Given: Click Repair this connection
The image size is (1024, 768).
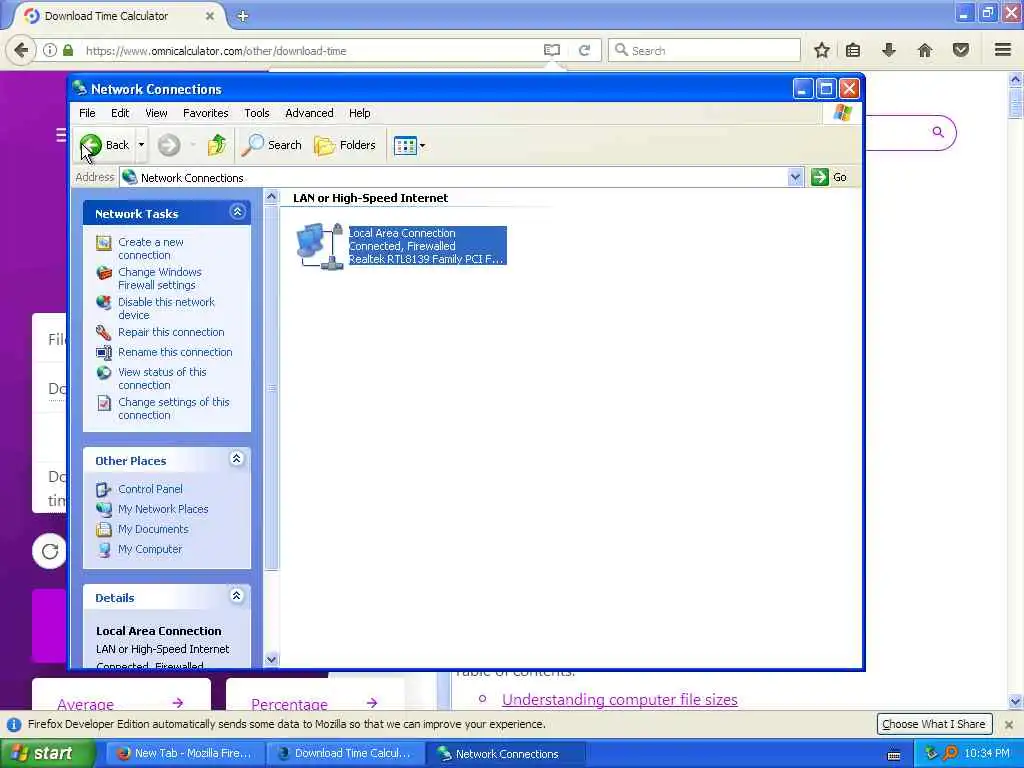Looking at the screenshot, I should [x=171, y=332].
